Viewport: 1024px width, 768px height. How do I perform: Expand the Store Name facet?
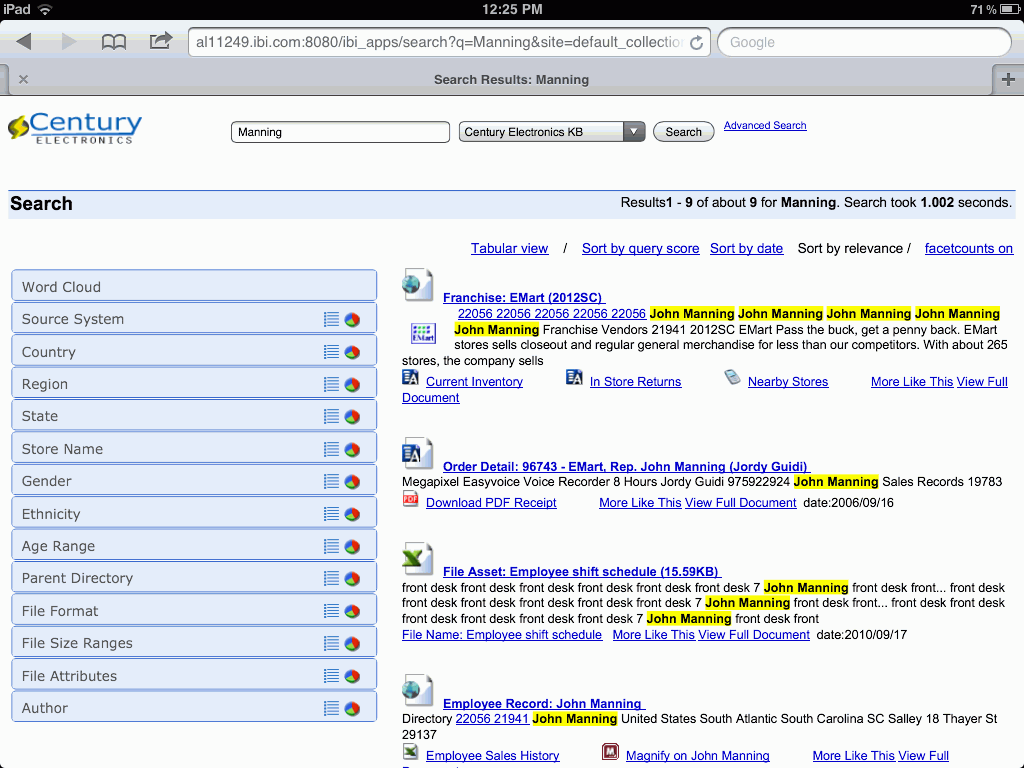pos(194,449)
